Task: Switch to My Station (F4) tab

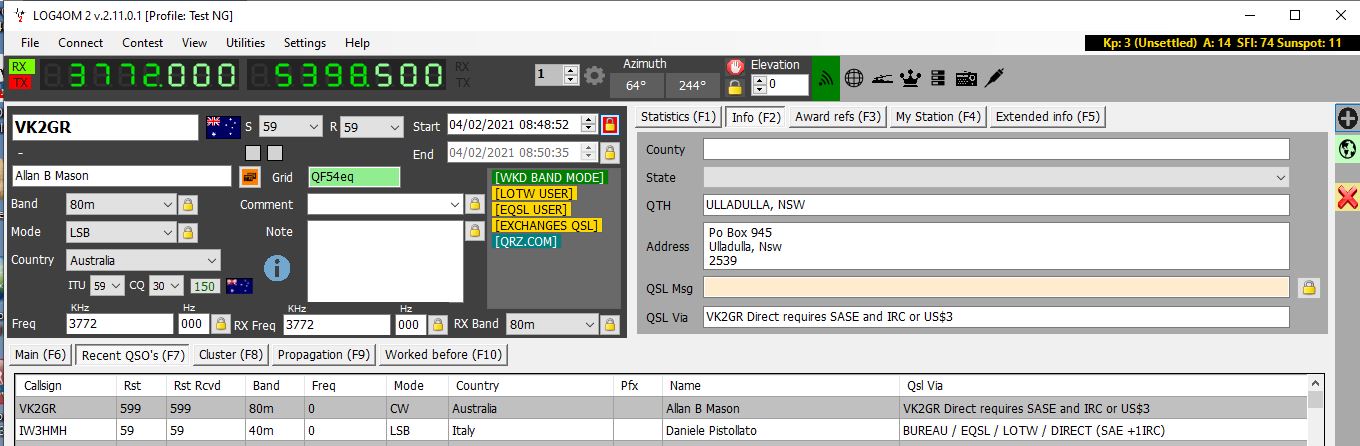Action: (938, 117)
